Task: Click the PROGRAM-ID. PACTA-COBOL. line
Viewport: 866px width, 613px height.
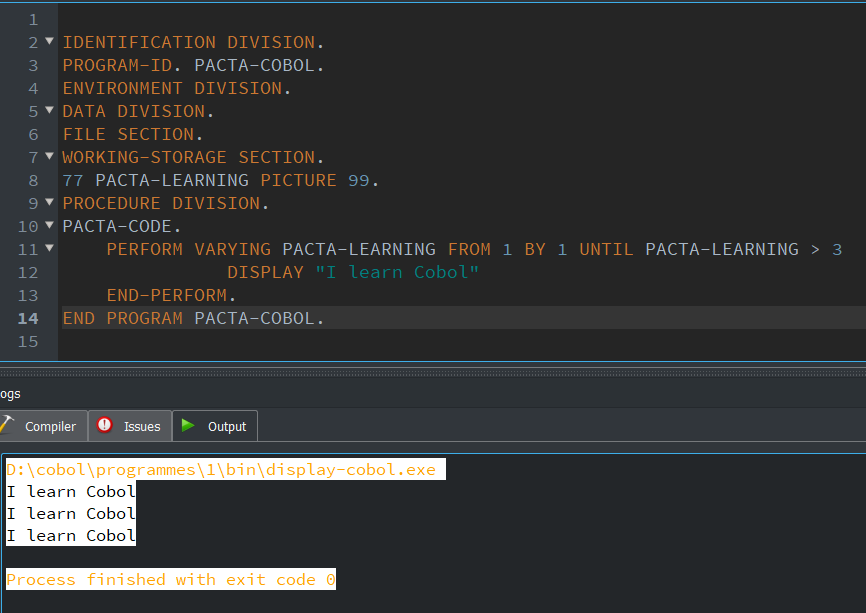Action: coord(193,65)
